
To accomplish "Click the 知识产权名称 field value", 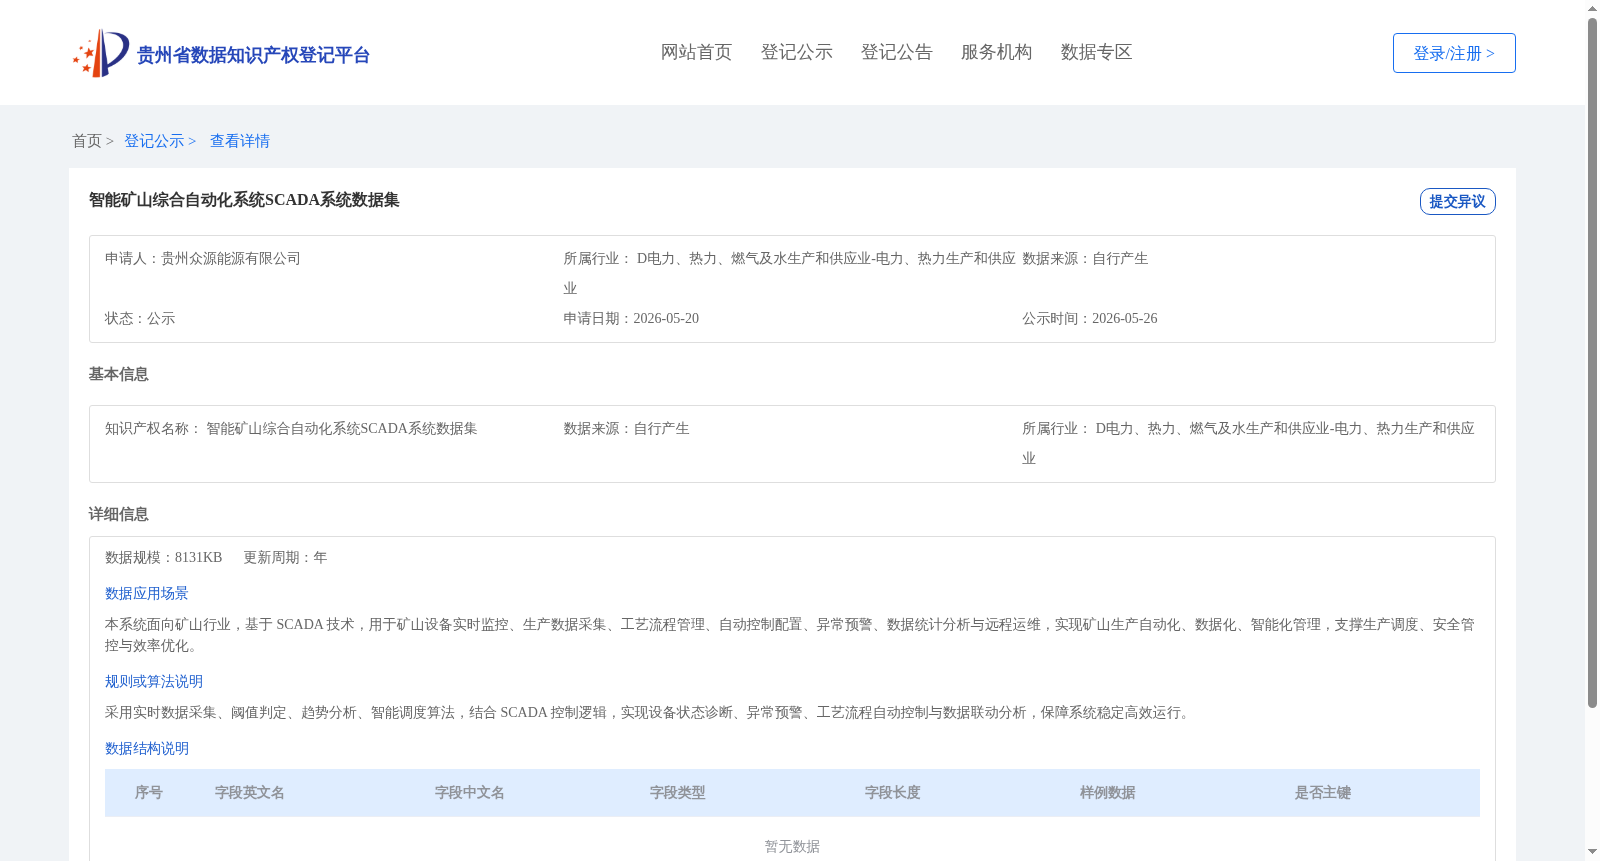I will [x=342, y=428].
